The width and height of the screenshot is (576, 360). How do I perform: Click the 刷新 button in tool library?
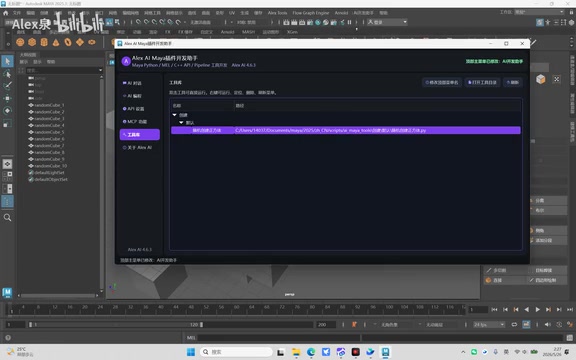tap(512, 82)
